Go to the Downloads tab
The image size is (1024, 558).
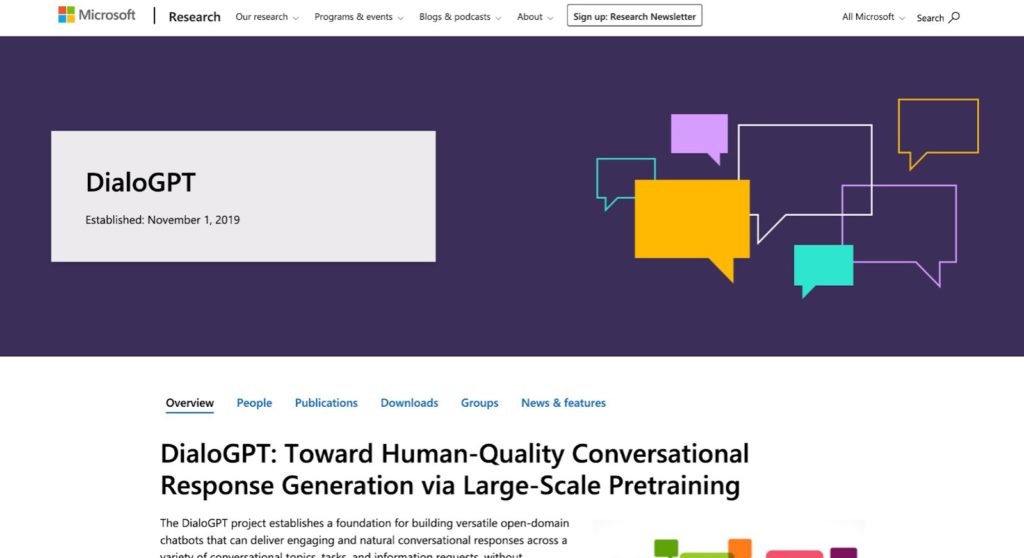409,403
